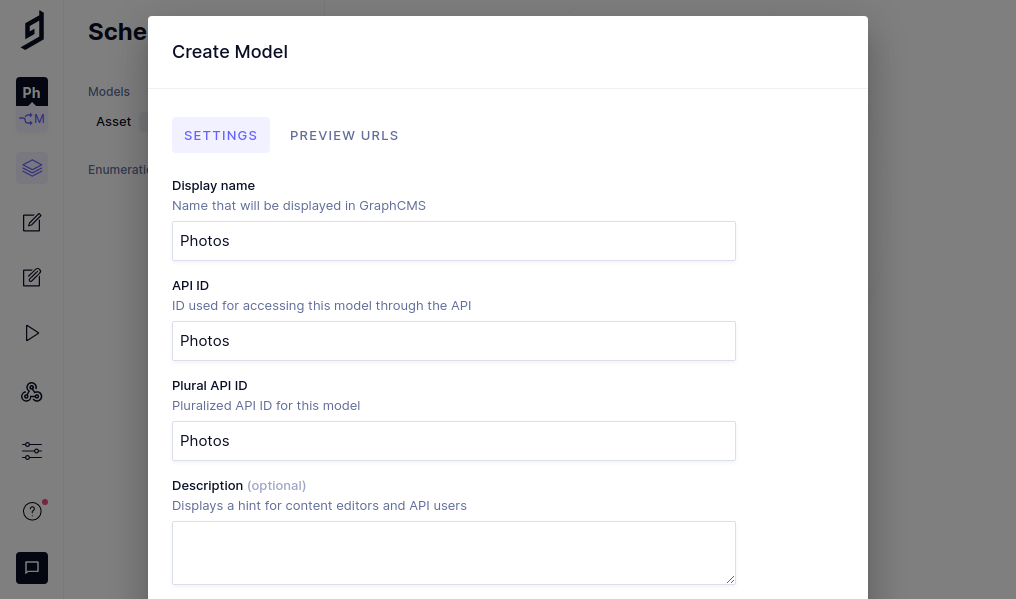
Task: Click the Plural API ID field
Action: (454, 441)
